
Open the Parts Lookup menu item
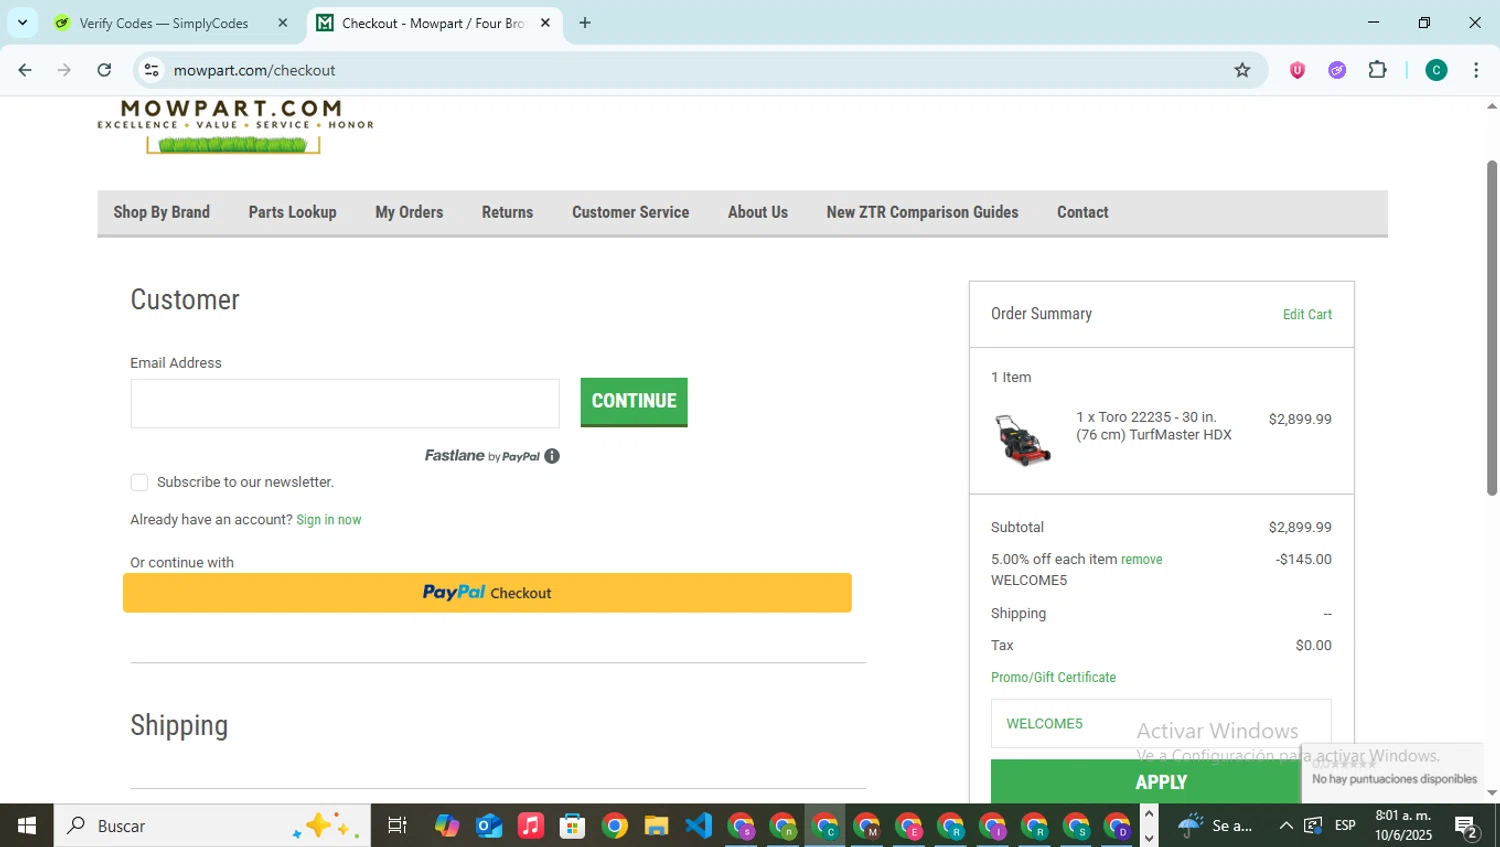point(292,212)
